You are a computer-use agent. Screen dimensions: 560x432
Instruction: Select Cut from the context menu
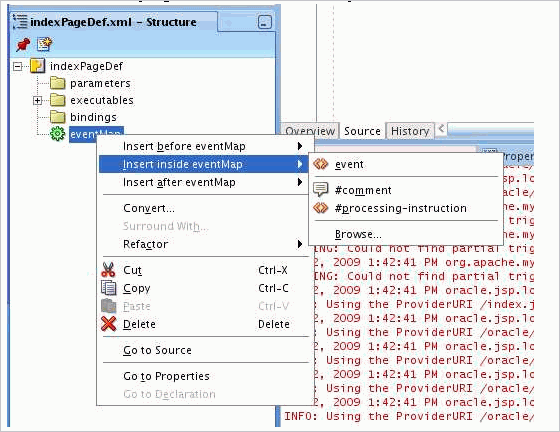204,270
